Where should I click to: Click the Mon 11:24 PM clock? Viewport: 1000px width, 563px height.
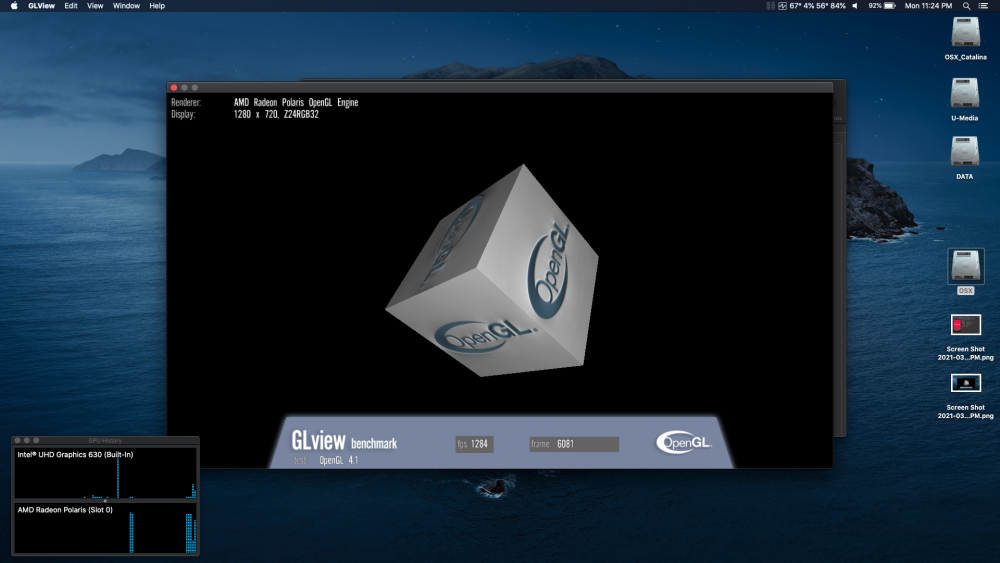pyautogui.click(x=928, y=6)
